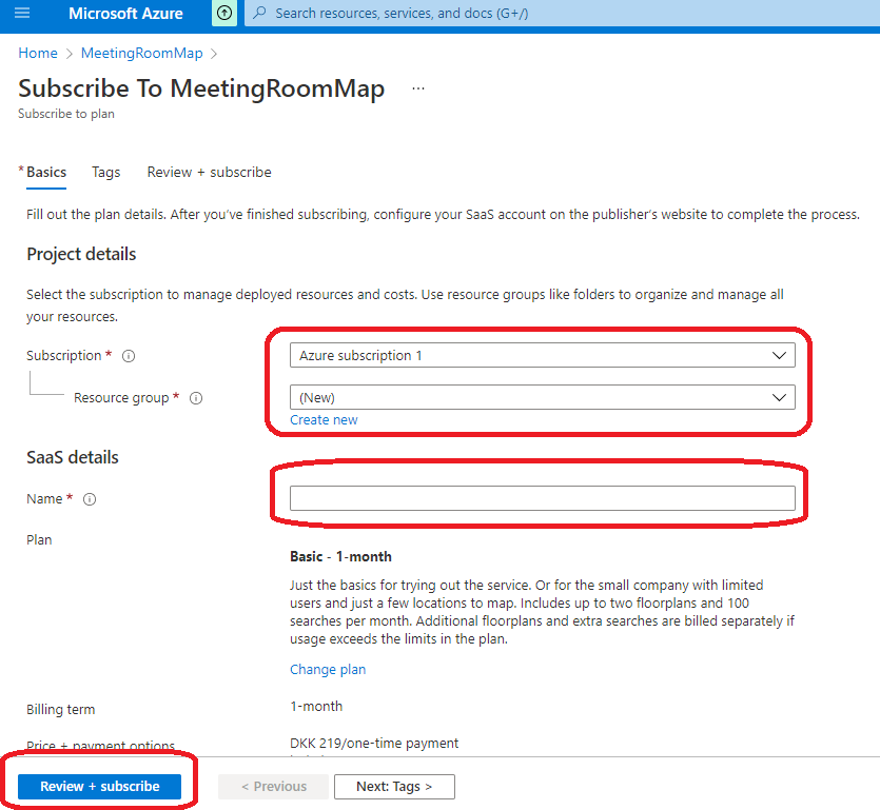Open the info tooltip for Resource group
The image size is (880, 810).
click(x=196, y=398)
